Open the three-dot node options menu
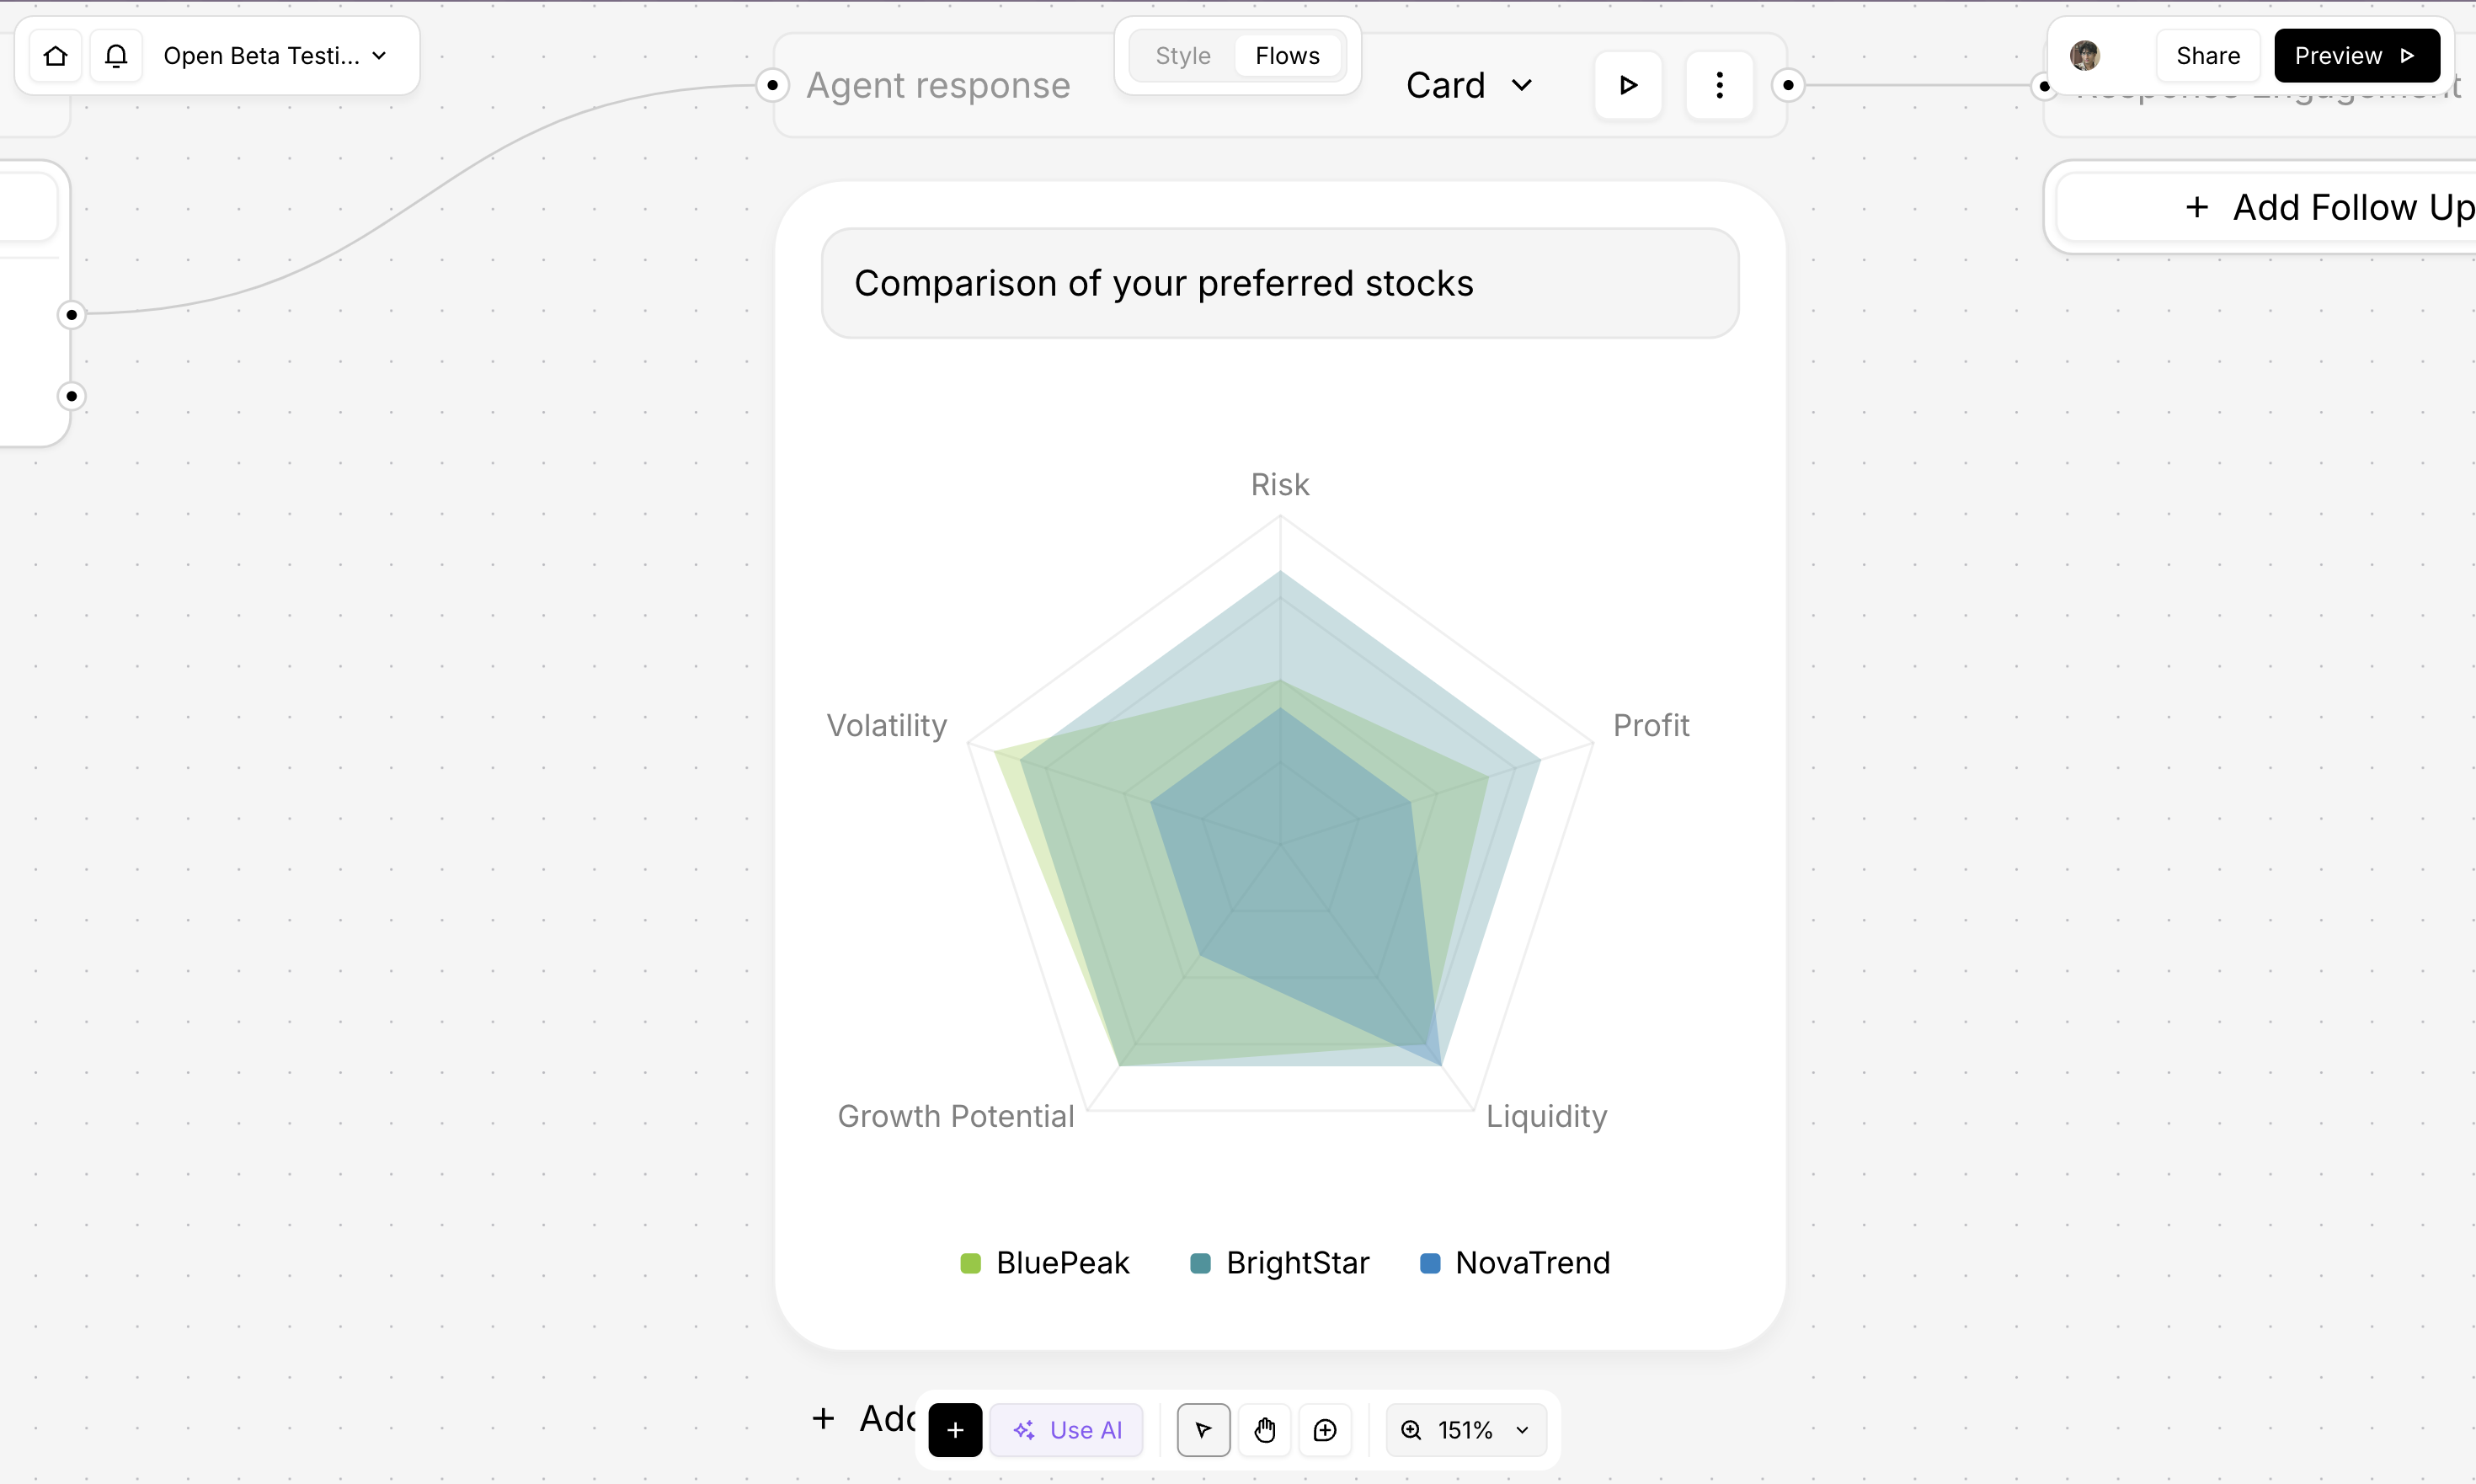 [x=1719, y=86]
